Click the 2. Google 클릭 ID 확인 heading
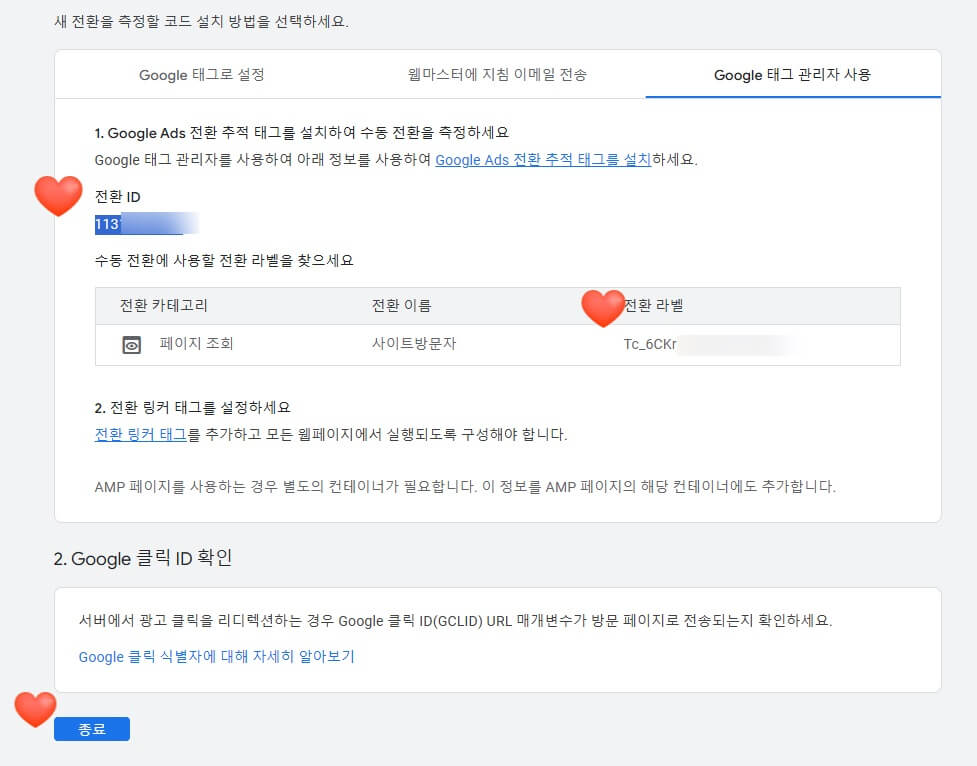 (143, 558)
